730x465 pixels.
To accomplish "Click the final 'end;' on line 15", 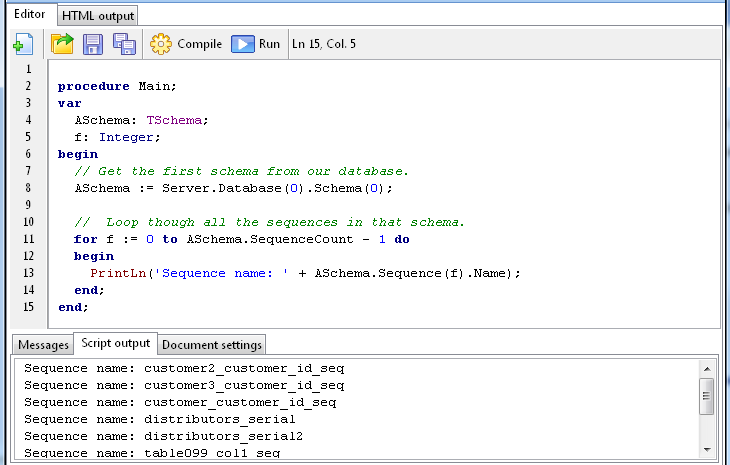I will 73,307.
